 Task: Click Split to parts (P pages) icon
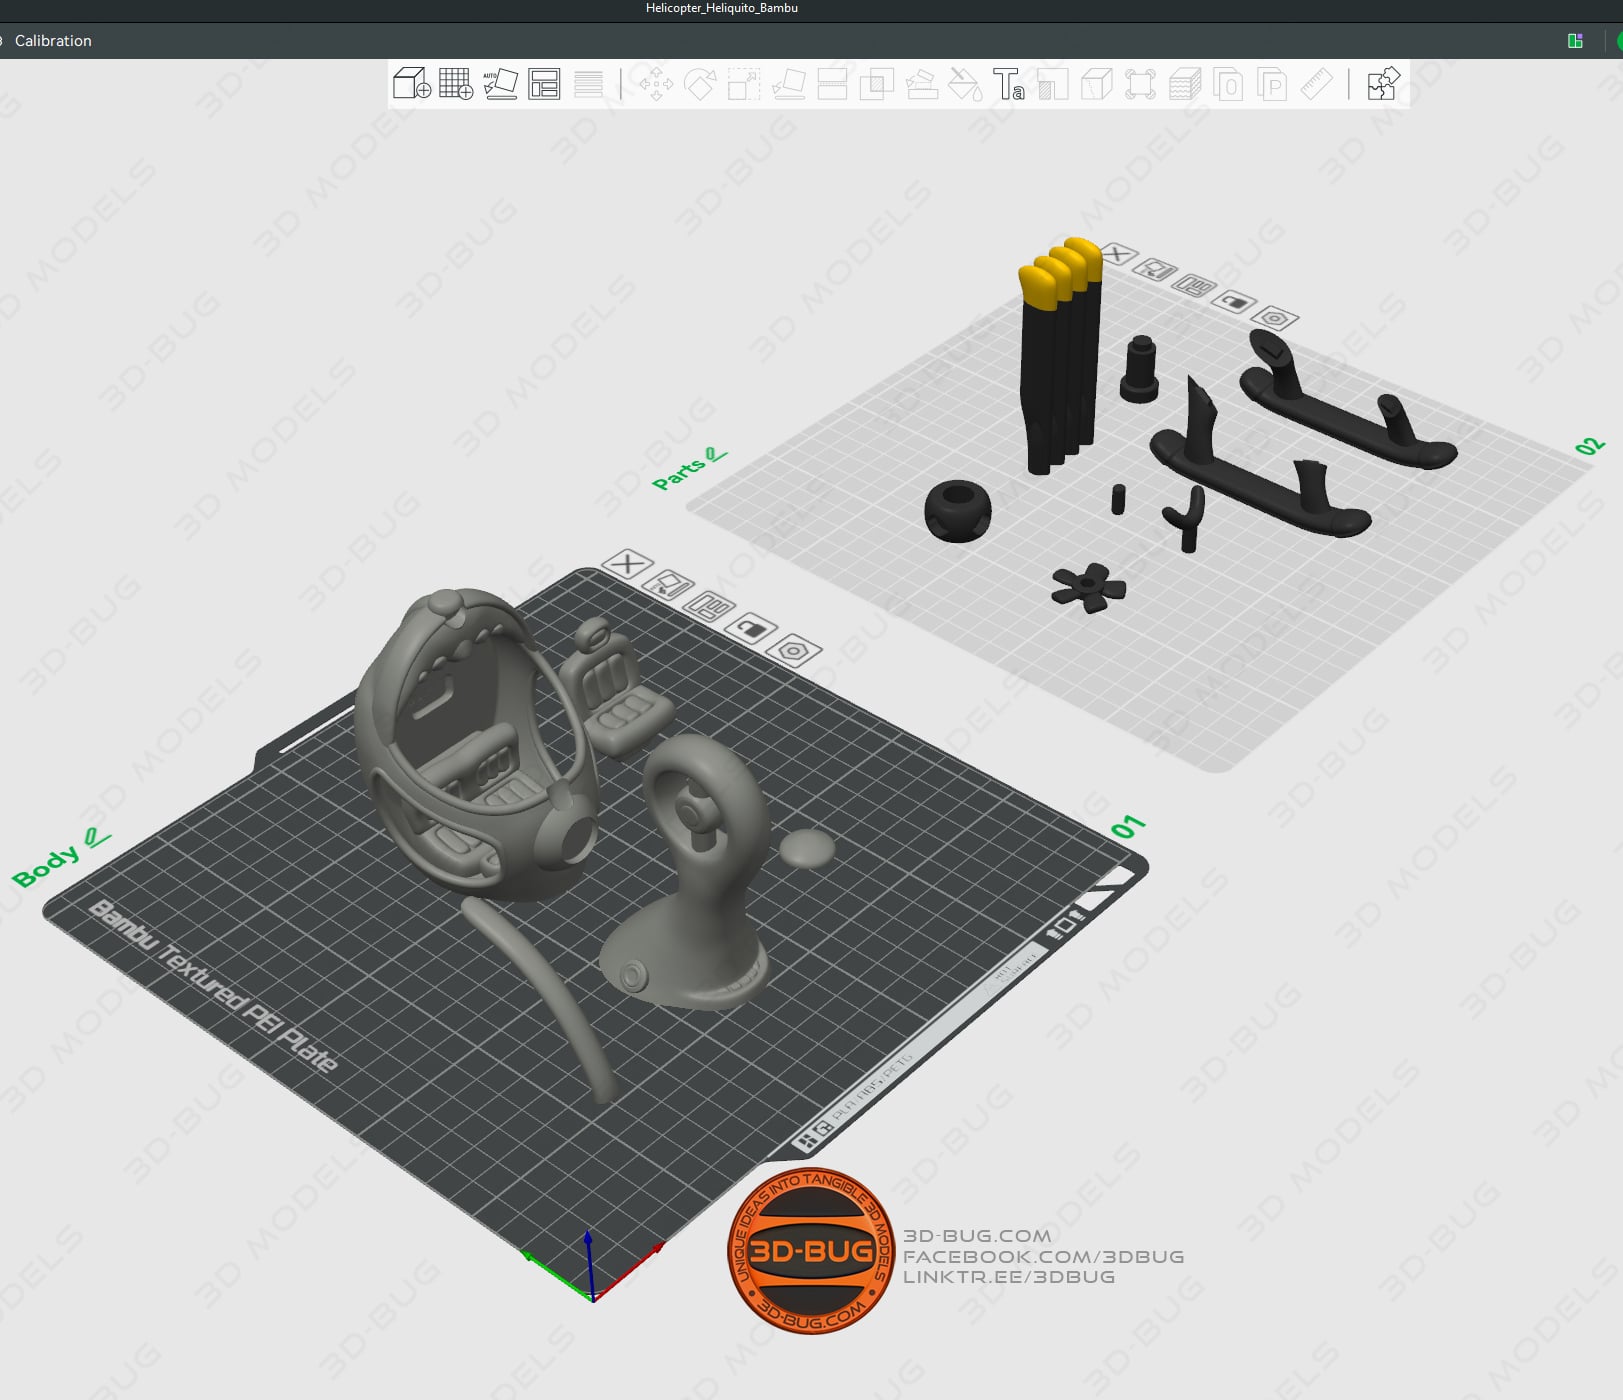tap(1272, 84)
